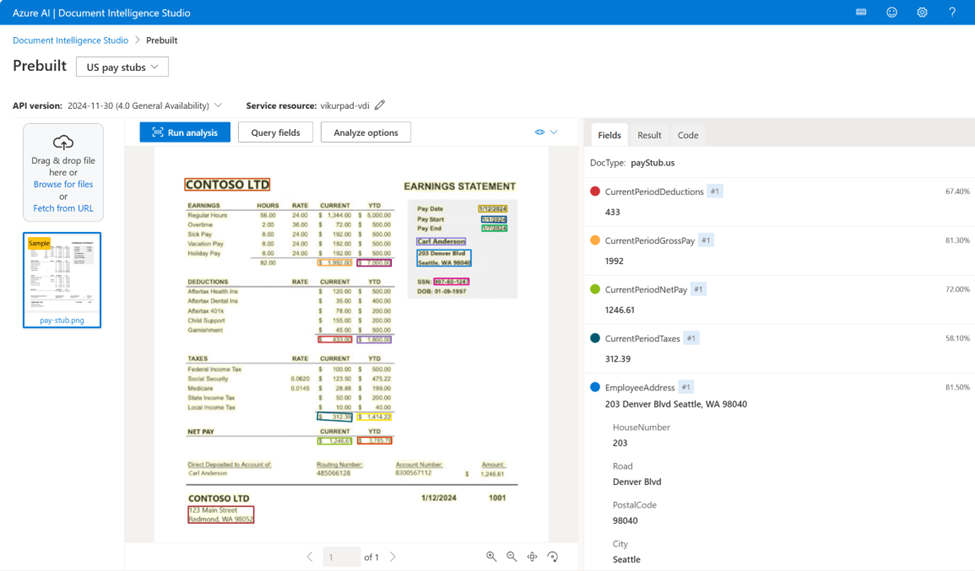975x571 pixels.
Task: Click Browse for files link
Action: point(63,184)
